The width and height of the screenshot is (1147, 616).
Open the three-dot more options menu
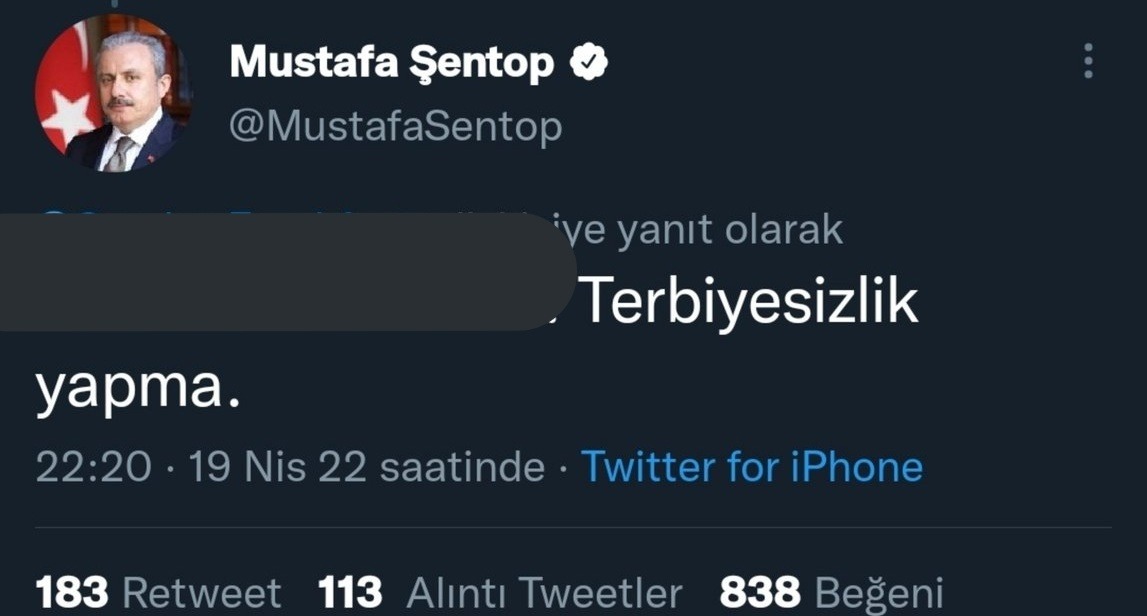(1088, 62)
